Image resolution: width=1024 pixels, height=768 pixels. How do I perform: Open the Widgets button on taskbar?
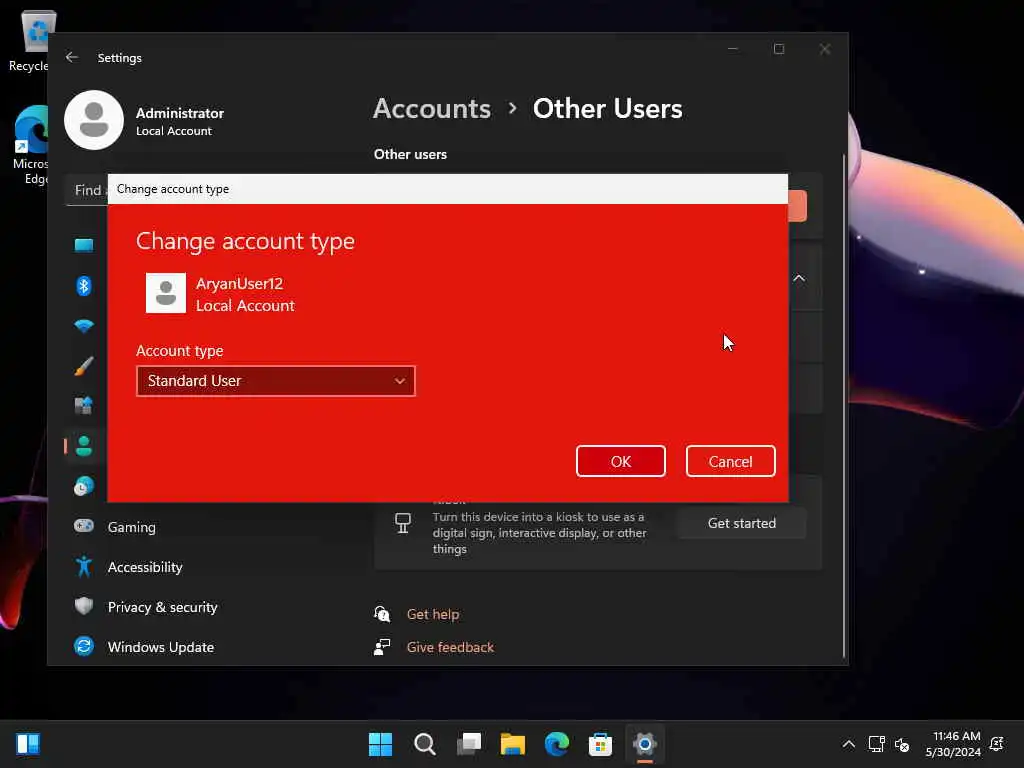pyautogui.click(x=28, y=744)
